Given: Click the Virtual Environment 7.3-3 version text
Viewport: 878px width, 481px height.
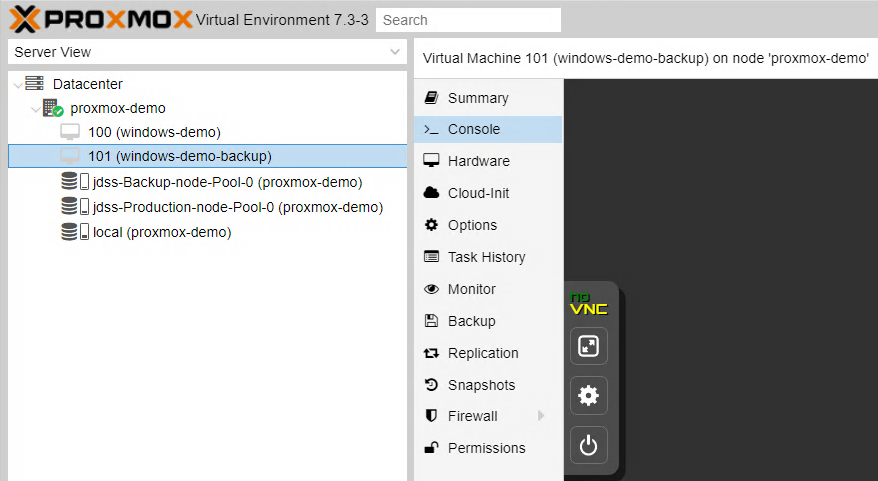Looking at the screenshot, I should click(282, 20).
